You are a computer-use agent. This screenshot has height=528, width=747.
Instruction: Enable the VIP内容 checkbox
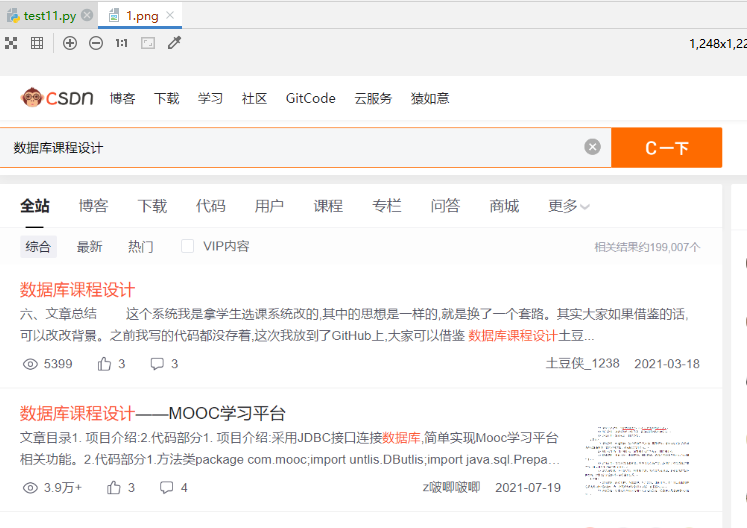coord(187,246)
